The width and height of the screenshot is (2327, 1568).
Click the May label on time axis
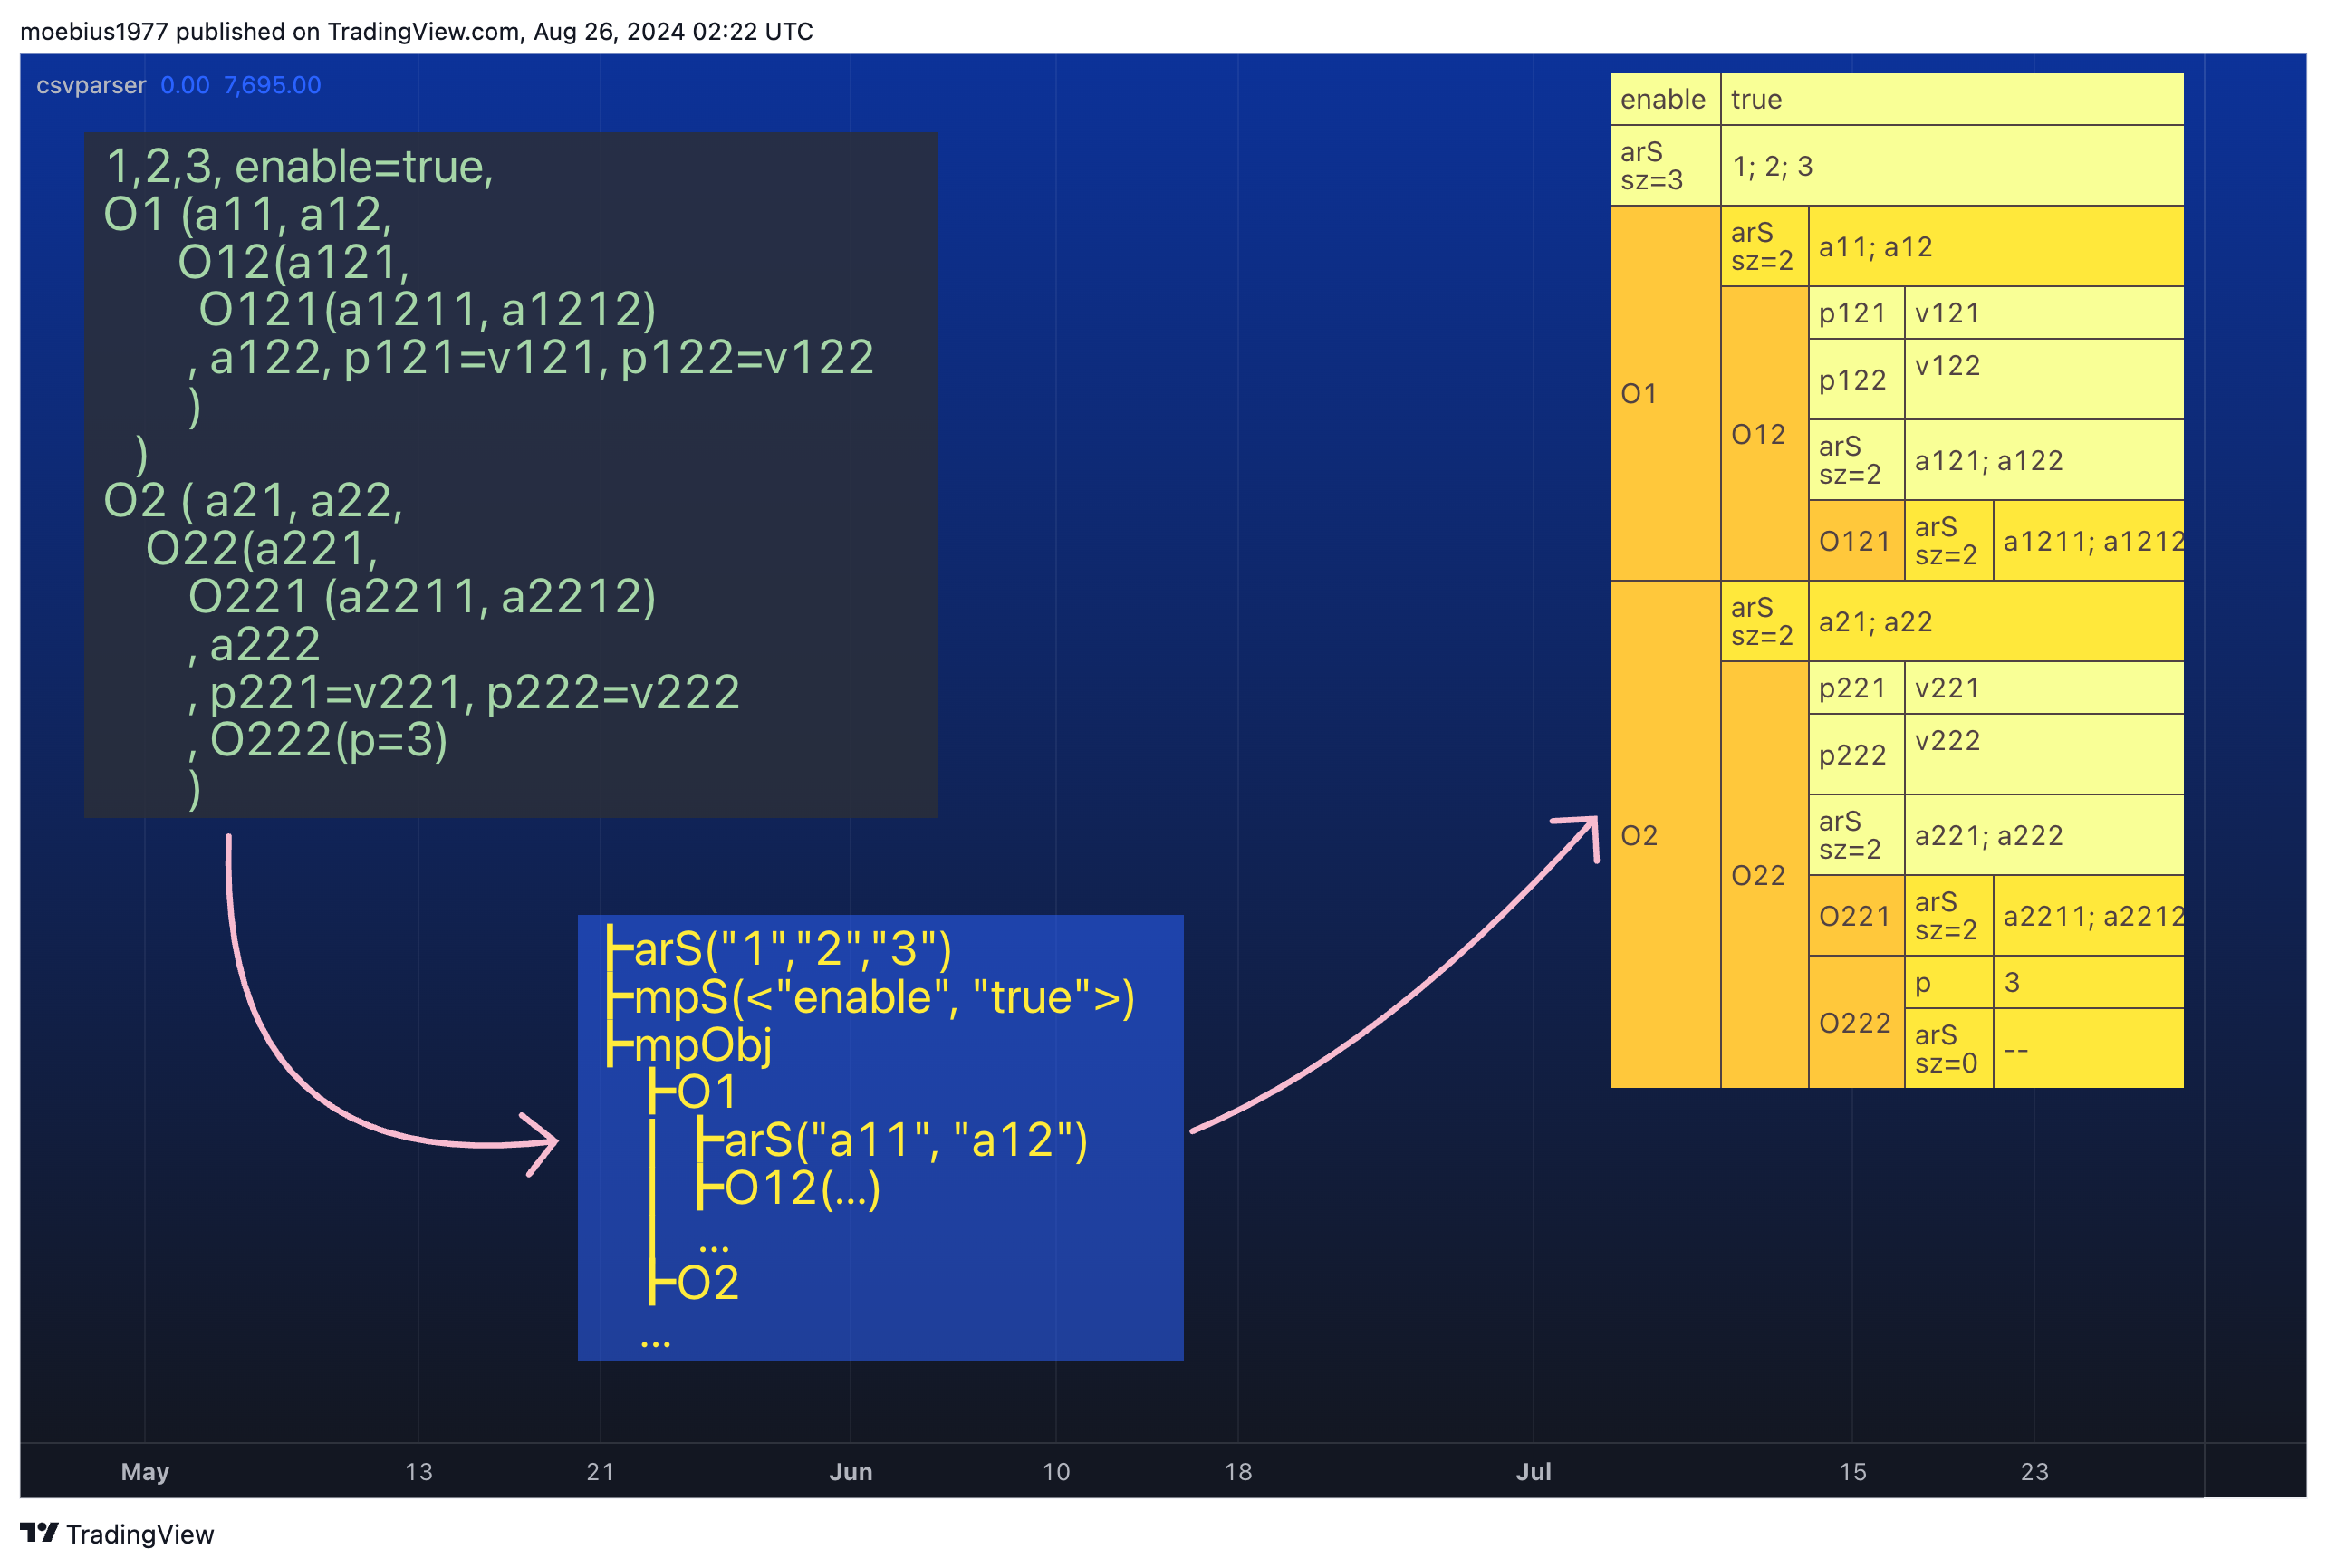(145, 1471)
